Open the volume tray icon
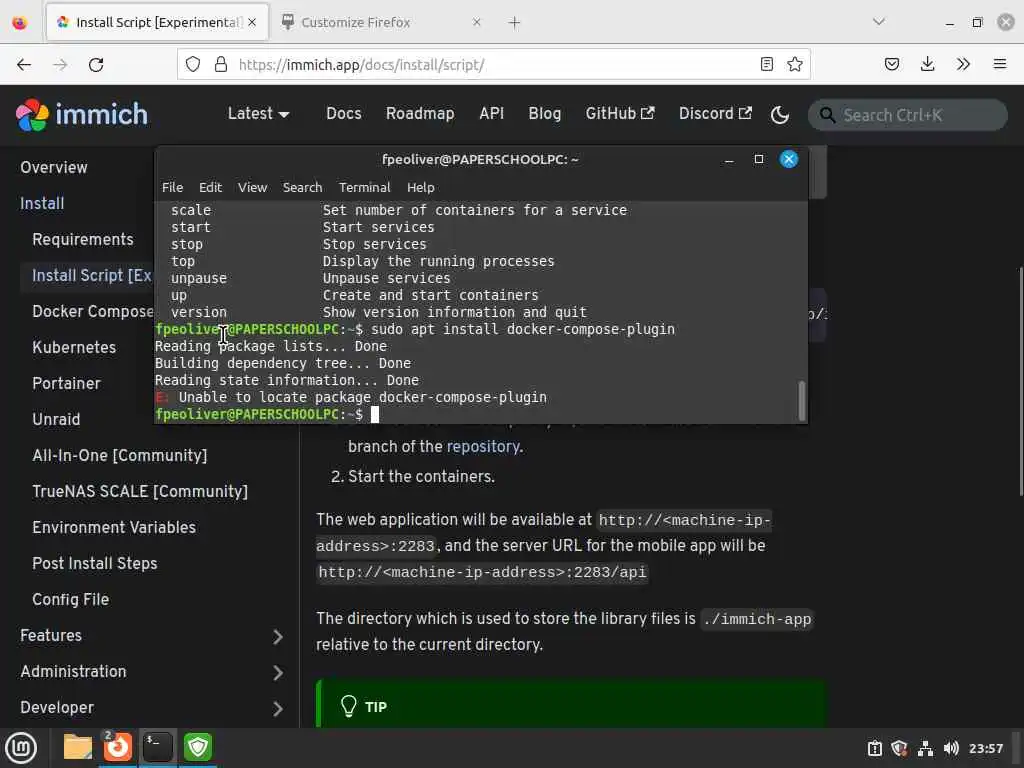This screenshot has width=1024, height=768. (x=951, y=748)
